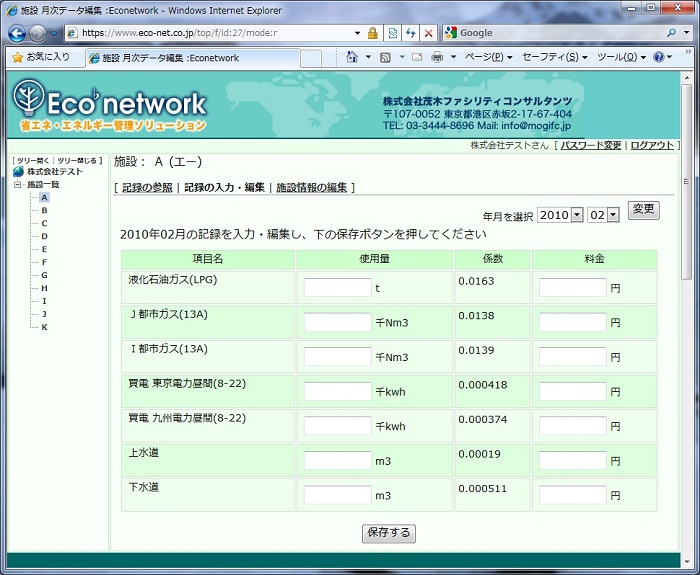Select facility C in tree
700x575 pixels.
[44, 223]
